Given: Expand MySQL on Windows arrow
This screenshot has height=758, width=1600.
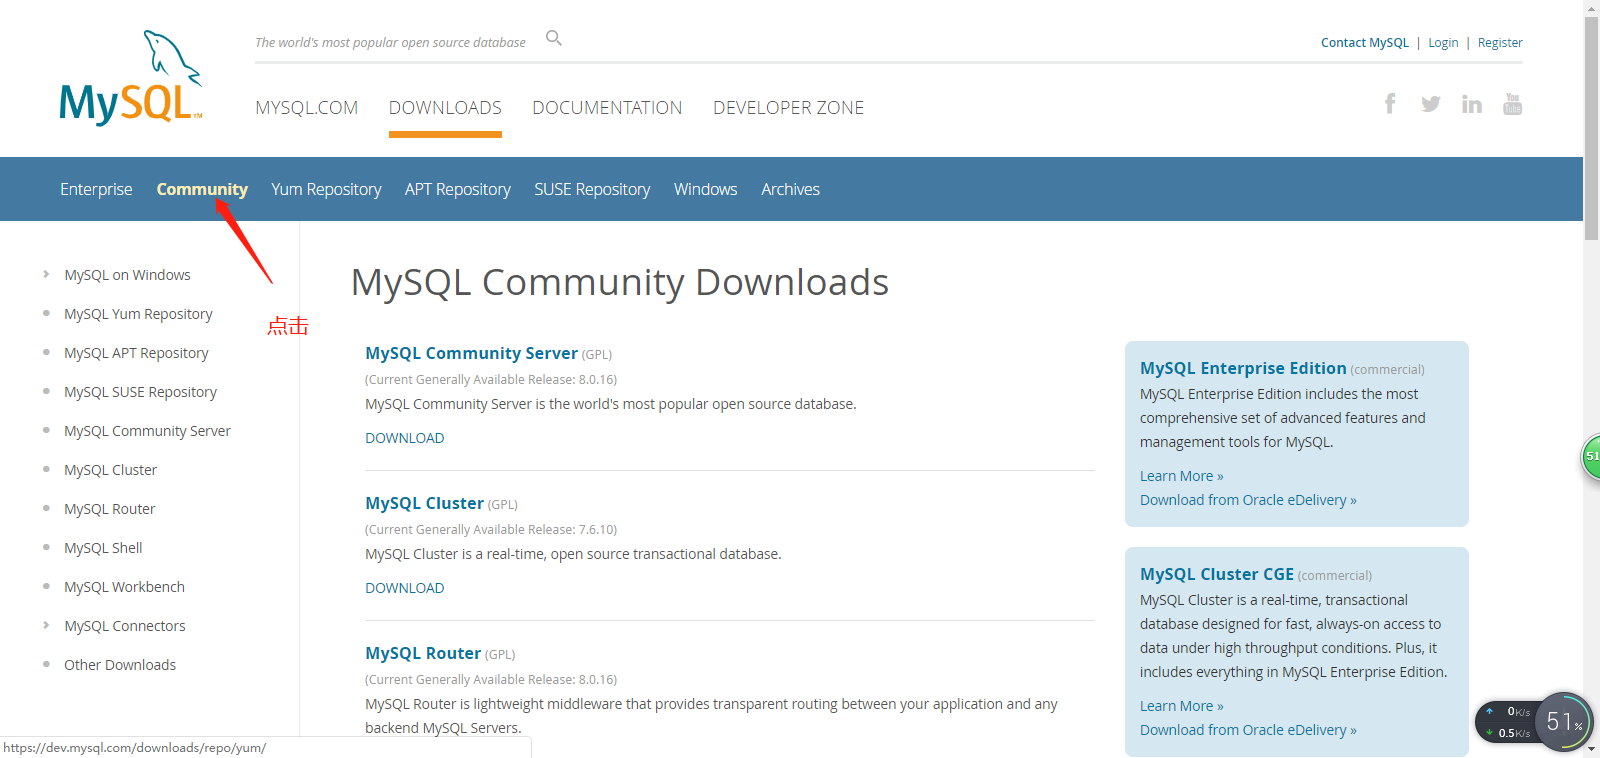Looking at the screenshot, I should coord(46,274).
